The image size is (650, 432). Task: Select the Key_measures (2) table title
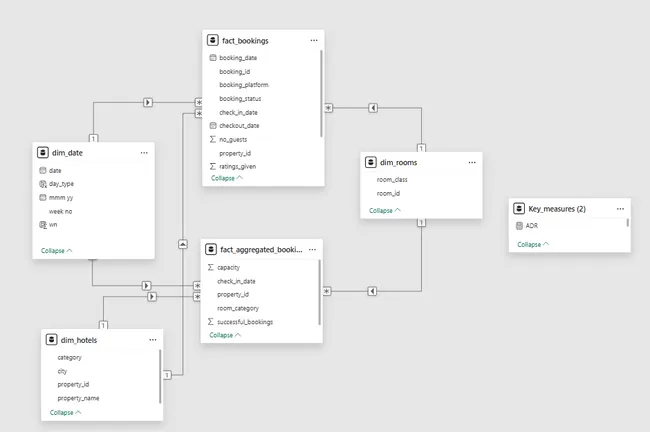(557, 209)
